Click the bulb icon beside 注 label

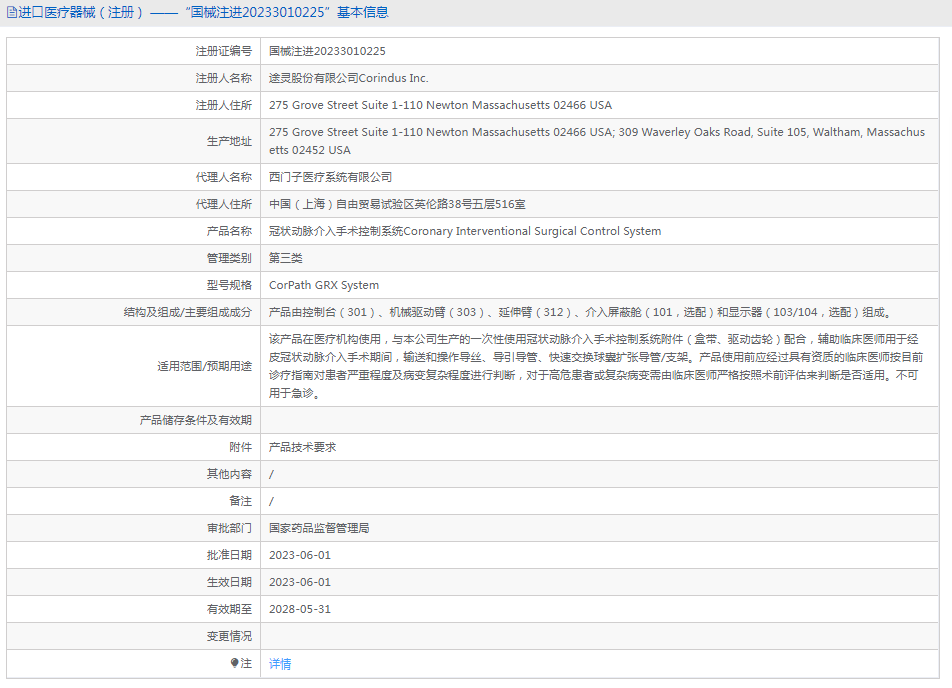[x=234, y=663]
